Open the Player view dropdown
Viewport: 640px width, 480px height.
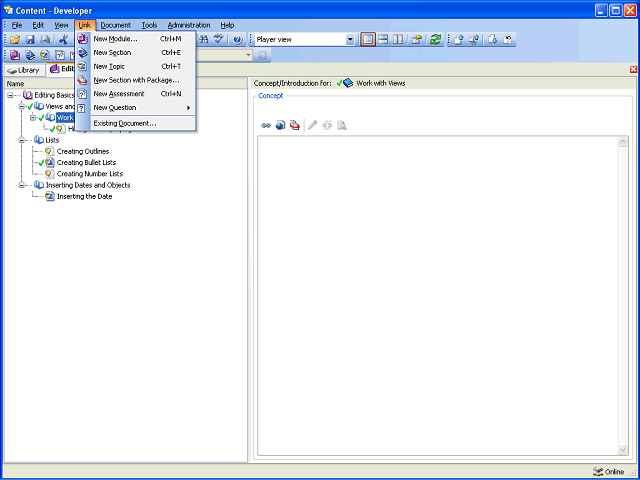click(x=350, y=40)
